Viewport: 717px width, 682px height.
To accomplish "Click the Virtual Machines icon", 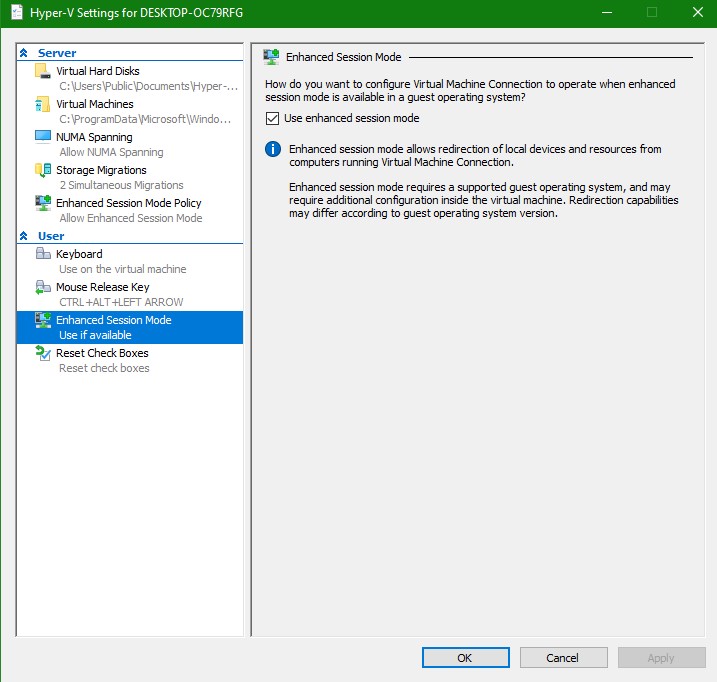I will click(x=42, y=104).
